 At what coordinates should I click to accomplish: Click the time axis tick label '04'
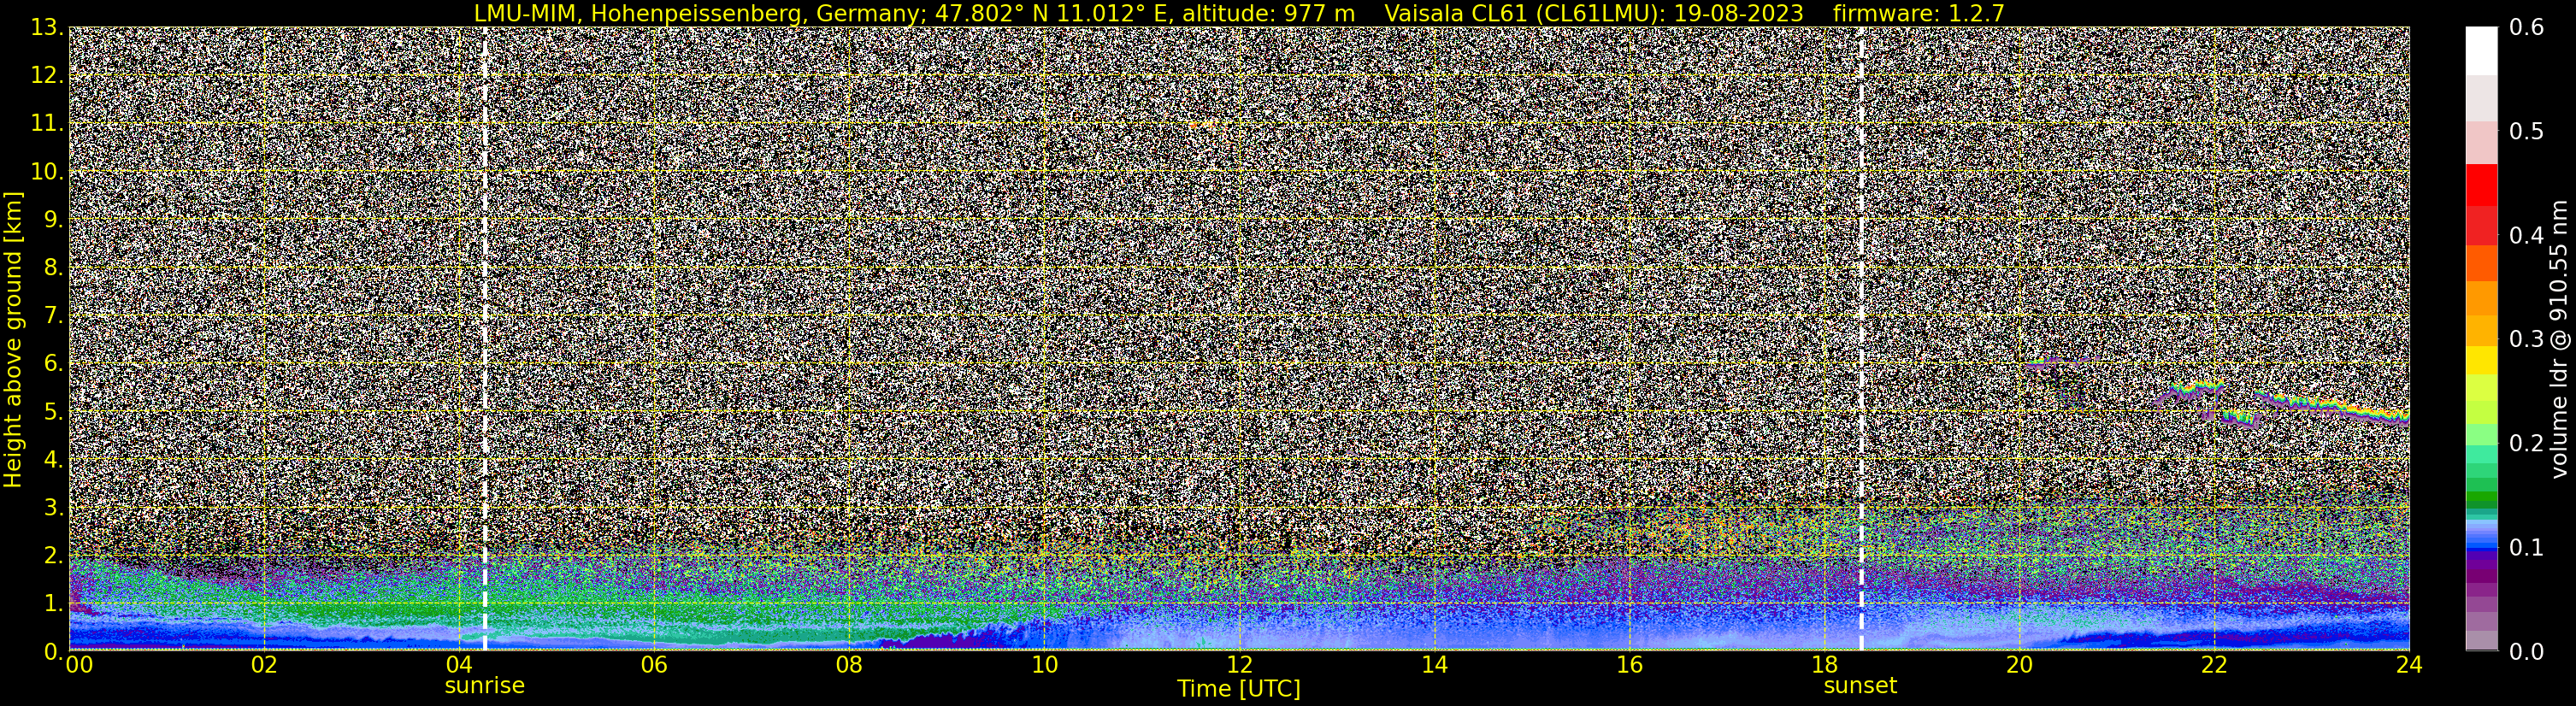click(459, 665)
